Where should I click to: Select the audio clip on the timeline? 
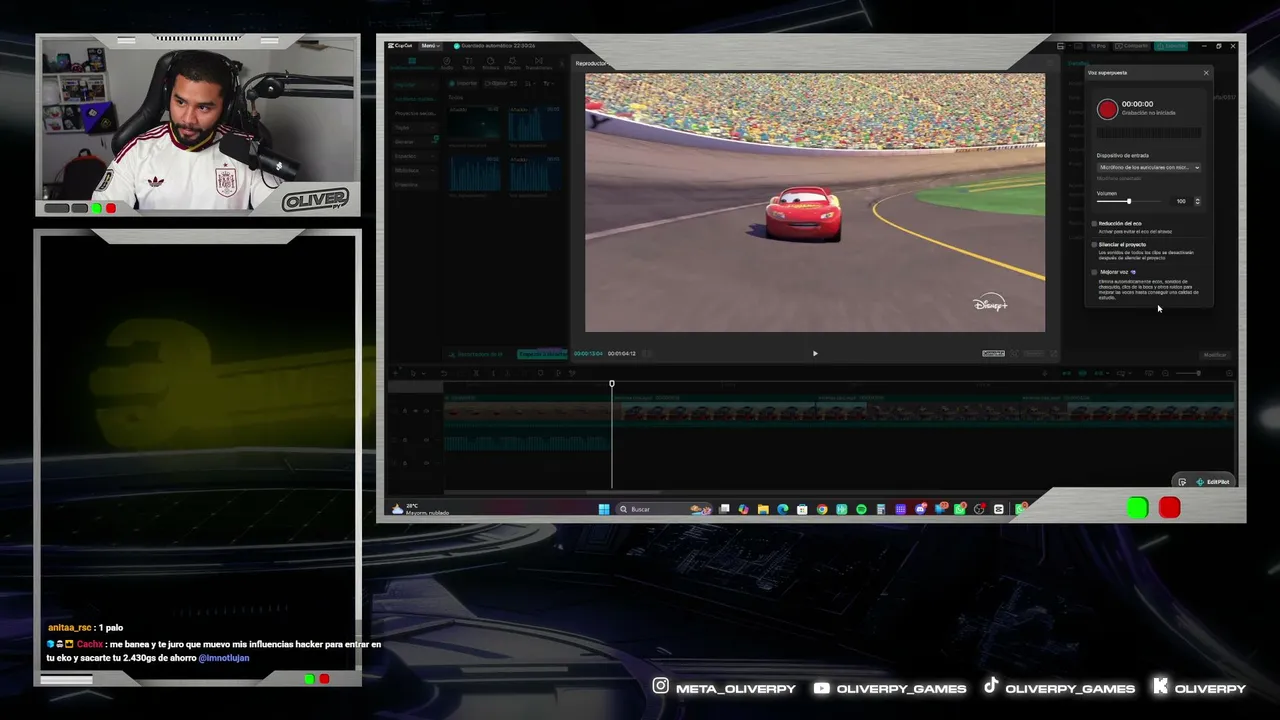[x=527, y=442]
